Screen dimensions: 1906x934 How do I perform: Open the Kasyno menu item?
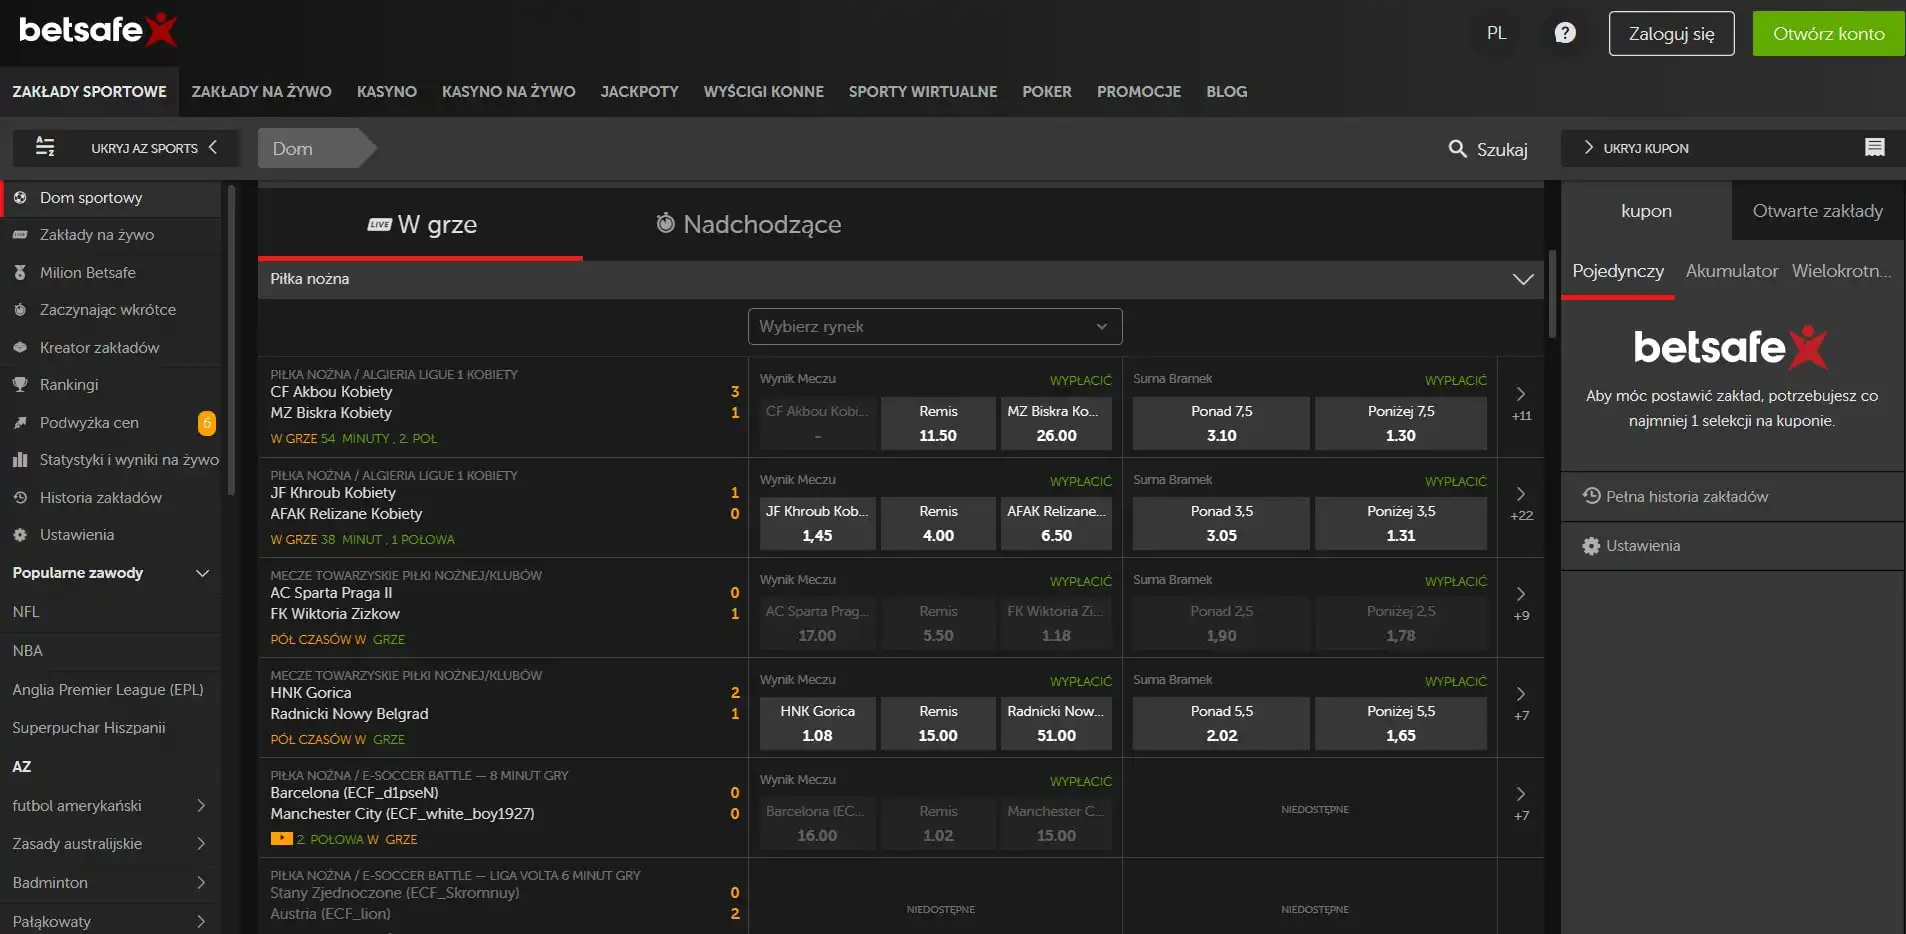click(387, 92)
